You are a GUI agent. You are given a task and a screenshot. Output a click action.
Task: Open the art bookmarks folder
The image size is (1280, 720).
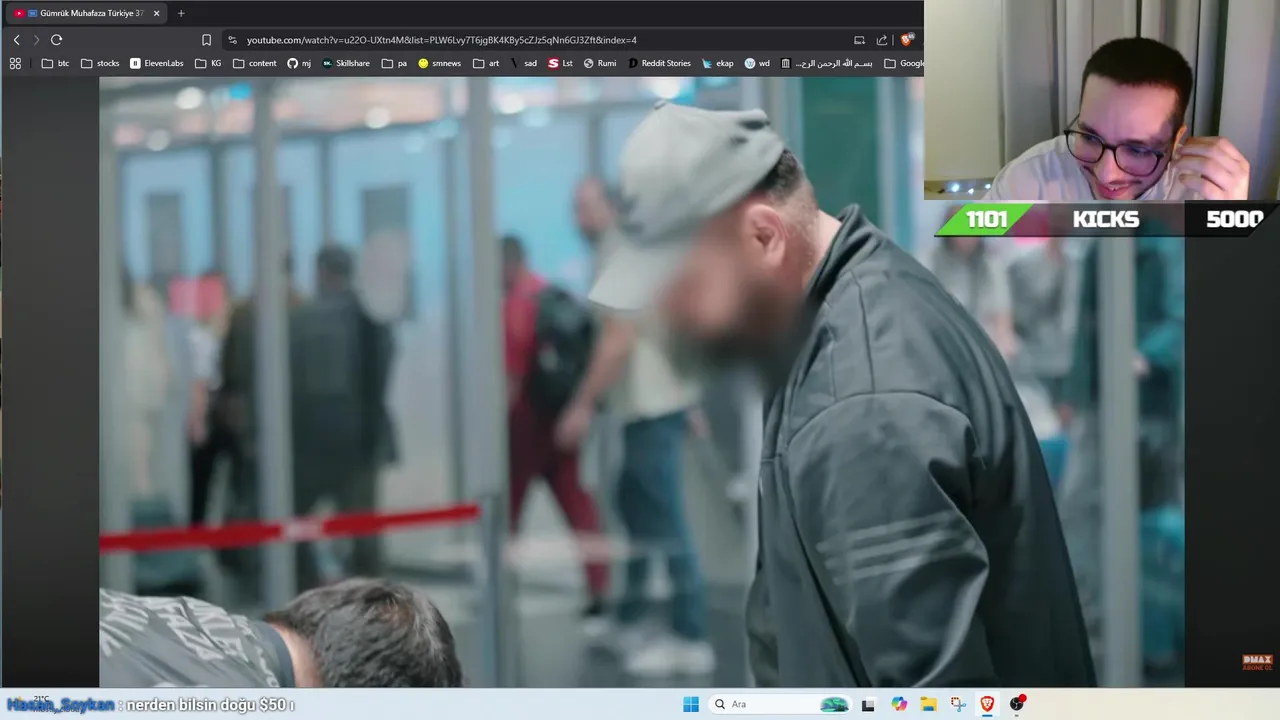click(x=486, y=63)
